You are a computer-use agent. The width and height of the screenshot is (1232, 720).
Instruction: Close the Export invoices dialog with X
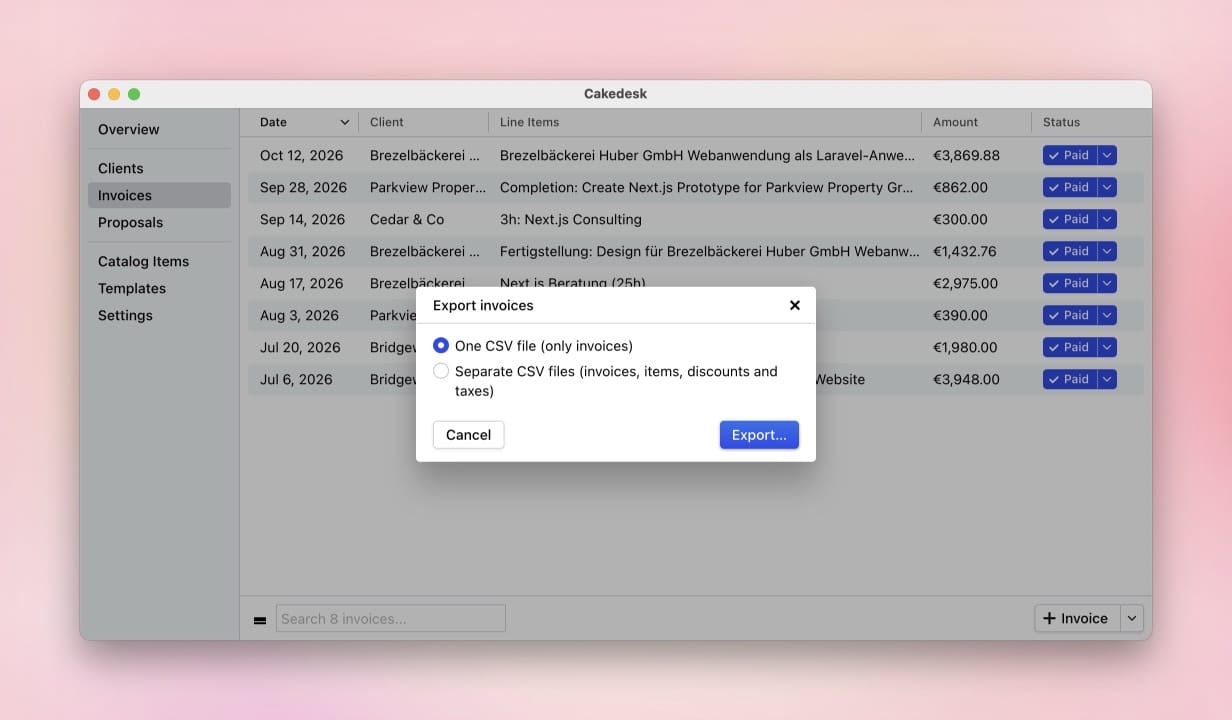(x=795, y=305)
